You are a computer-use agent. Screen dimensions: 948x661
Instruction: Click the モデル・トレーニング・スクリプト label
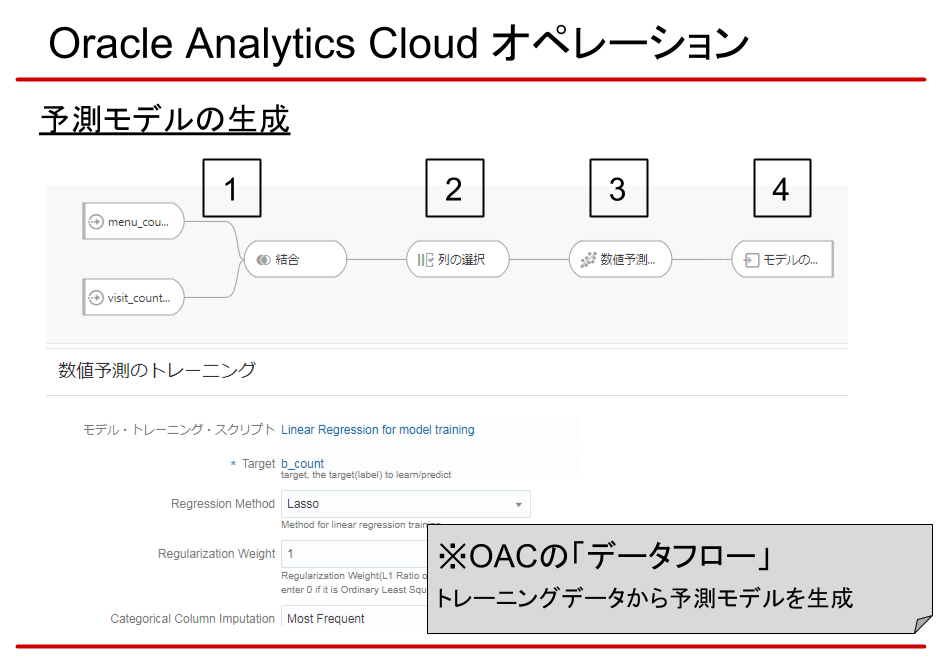point(179,429)
